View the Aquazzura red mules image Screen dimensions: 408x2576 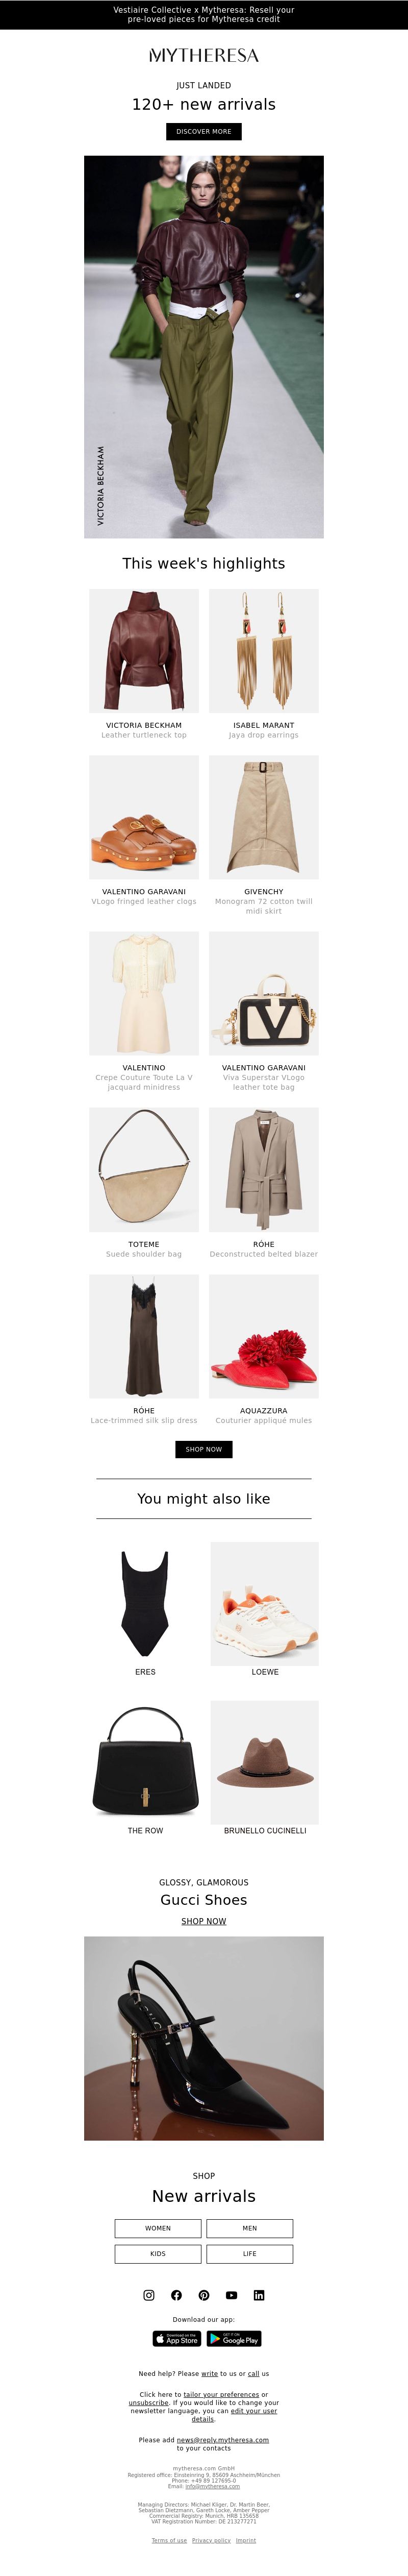point(264,1336)
